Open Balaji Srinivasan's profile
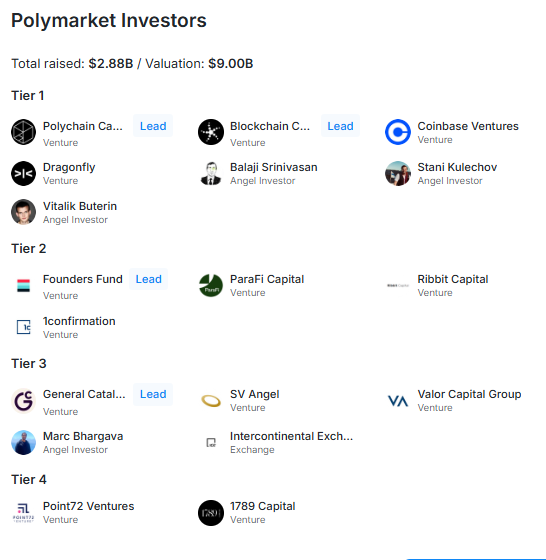Image resolution: width=546 pixels, height=560 pixels. 274,167
